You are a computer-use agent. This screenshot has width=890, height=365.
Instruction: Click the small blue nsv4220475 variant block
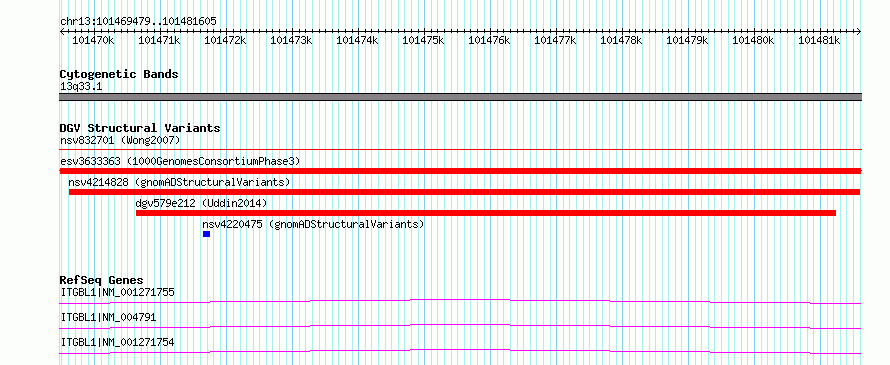(207, 234)
